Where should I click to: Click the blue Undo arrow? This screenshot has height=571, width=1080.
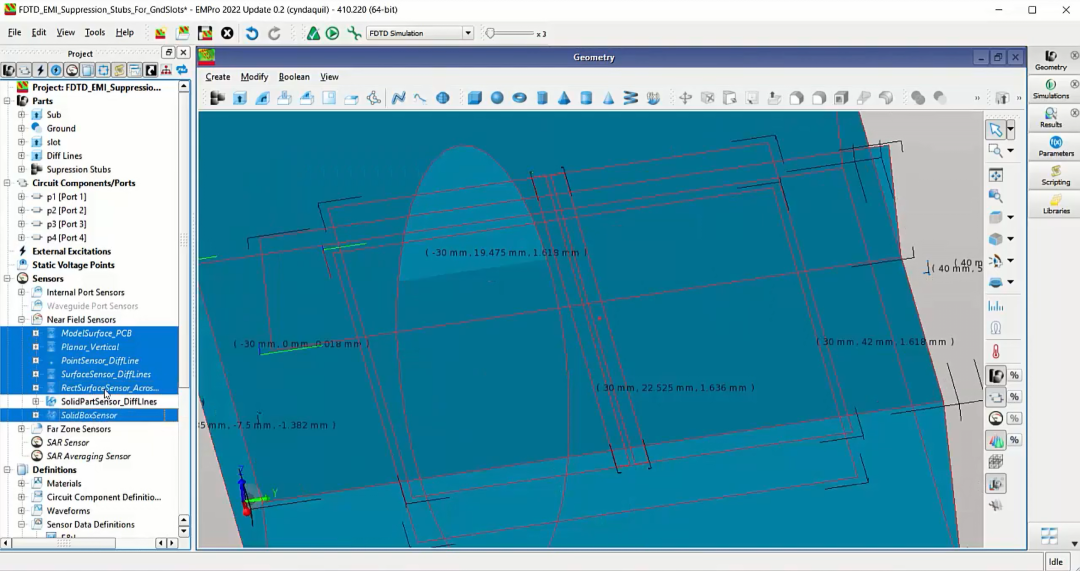[252, 33]
